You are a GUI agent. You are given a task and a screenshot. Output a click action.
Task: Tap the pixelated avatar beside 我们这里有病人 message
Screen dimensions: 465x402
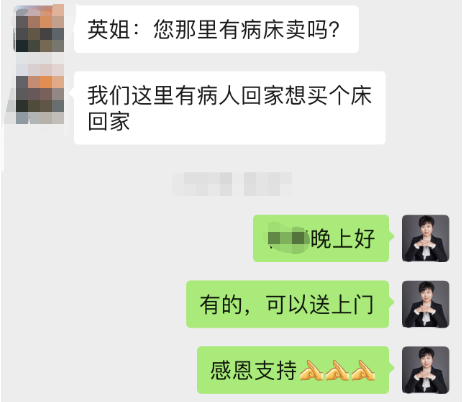tap(40, 99)
